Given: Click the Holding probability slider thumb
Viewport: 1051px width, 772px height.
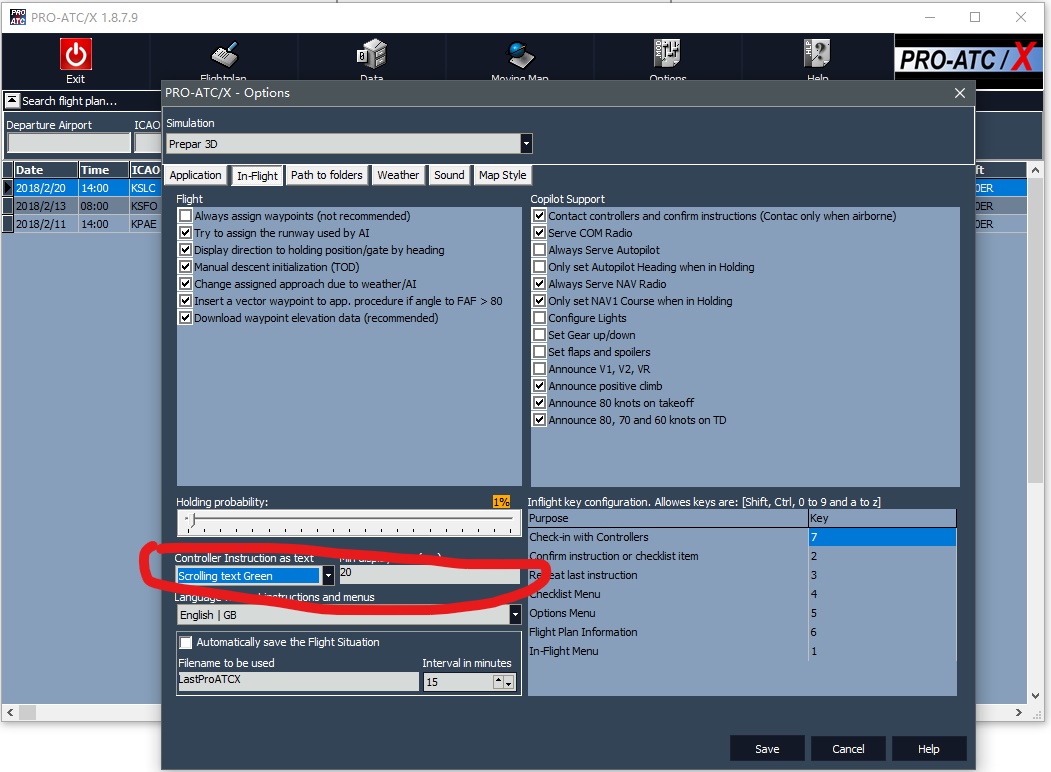Looking at the screenshot, I should click(192, 520).
